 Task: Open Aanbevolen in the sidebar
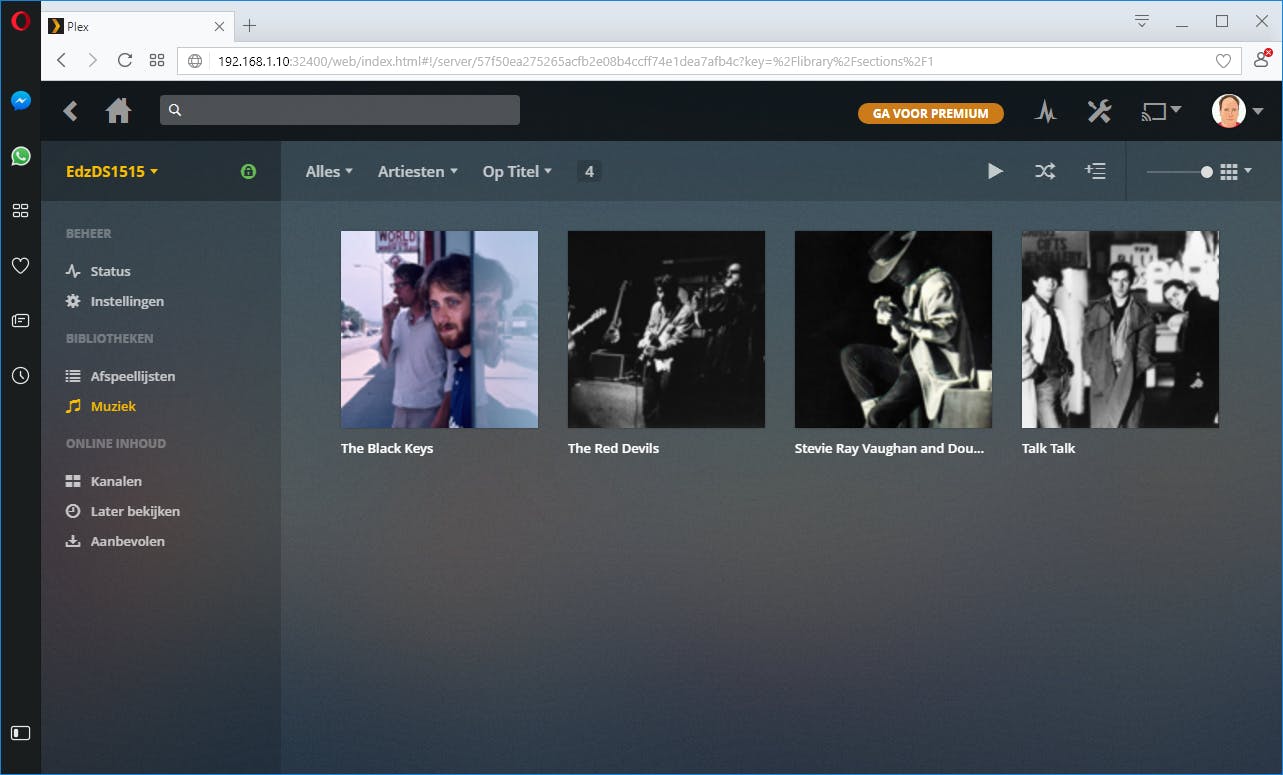pos(115,541)
